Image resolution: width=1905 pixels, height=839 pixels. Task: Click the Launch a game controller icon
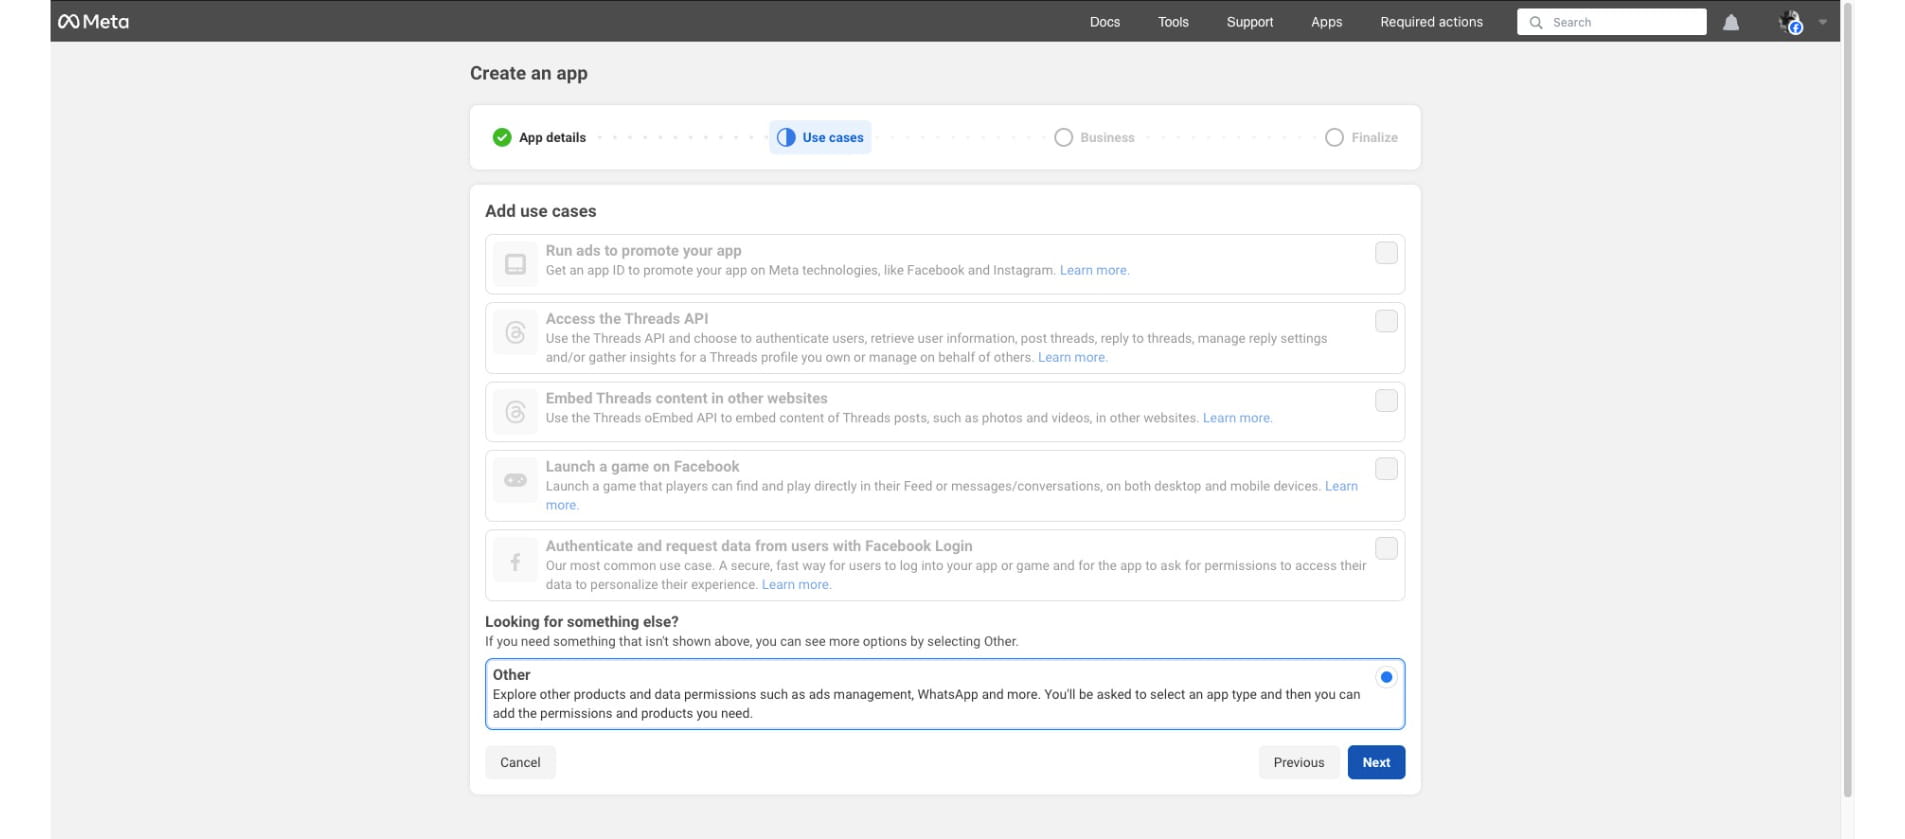coord(515,480)
